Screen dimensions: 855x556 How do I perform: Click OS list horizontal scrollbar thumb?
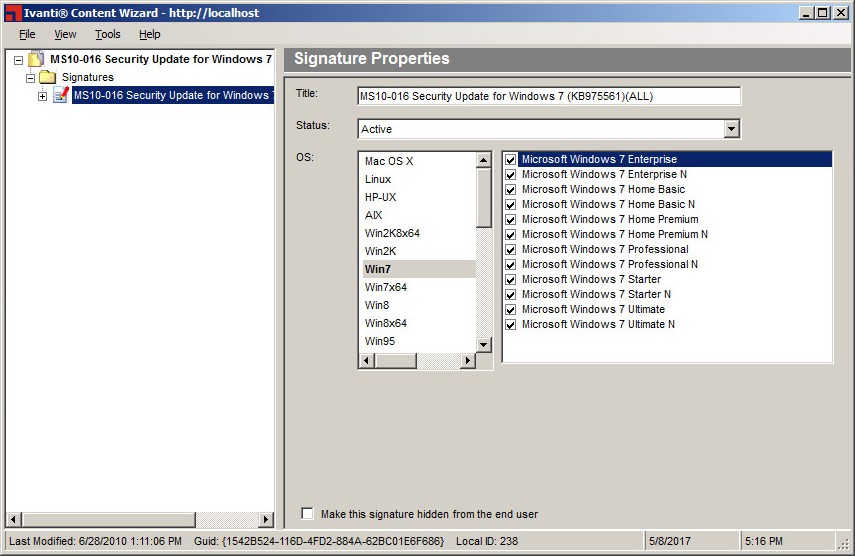(395, 360)
